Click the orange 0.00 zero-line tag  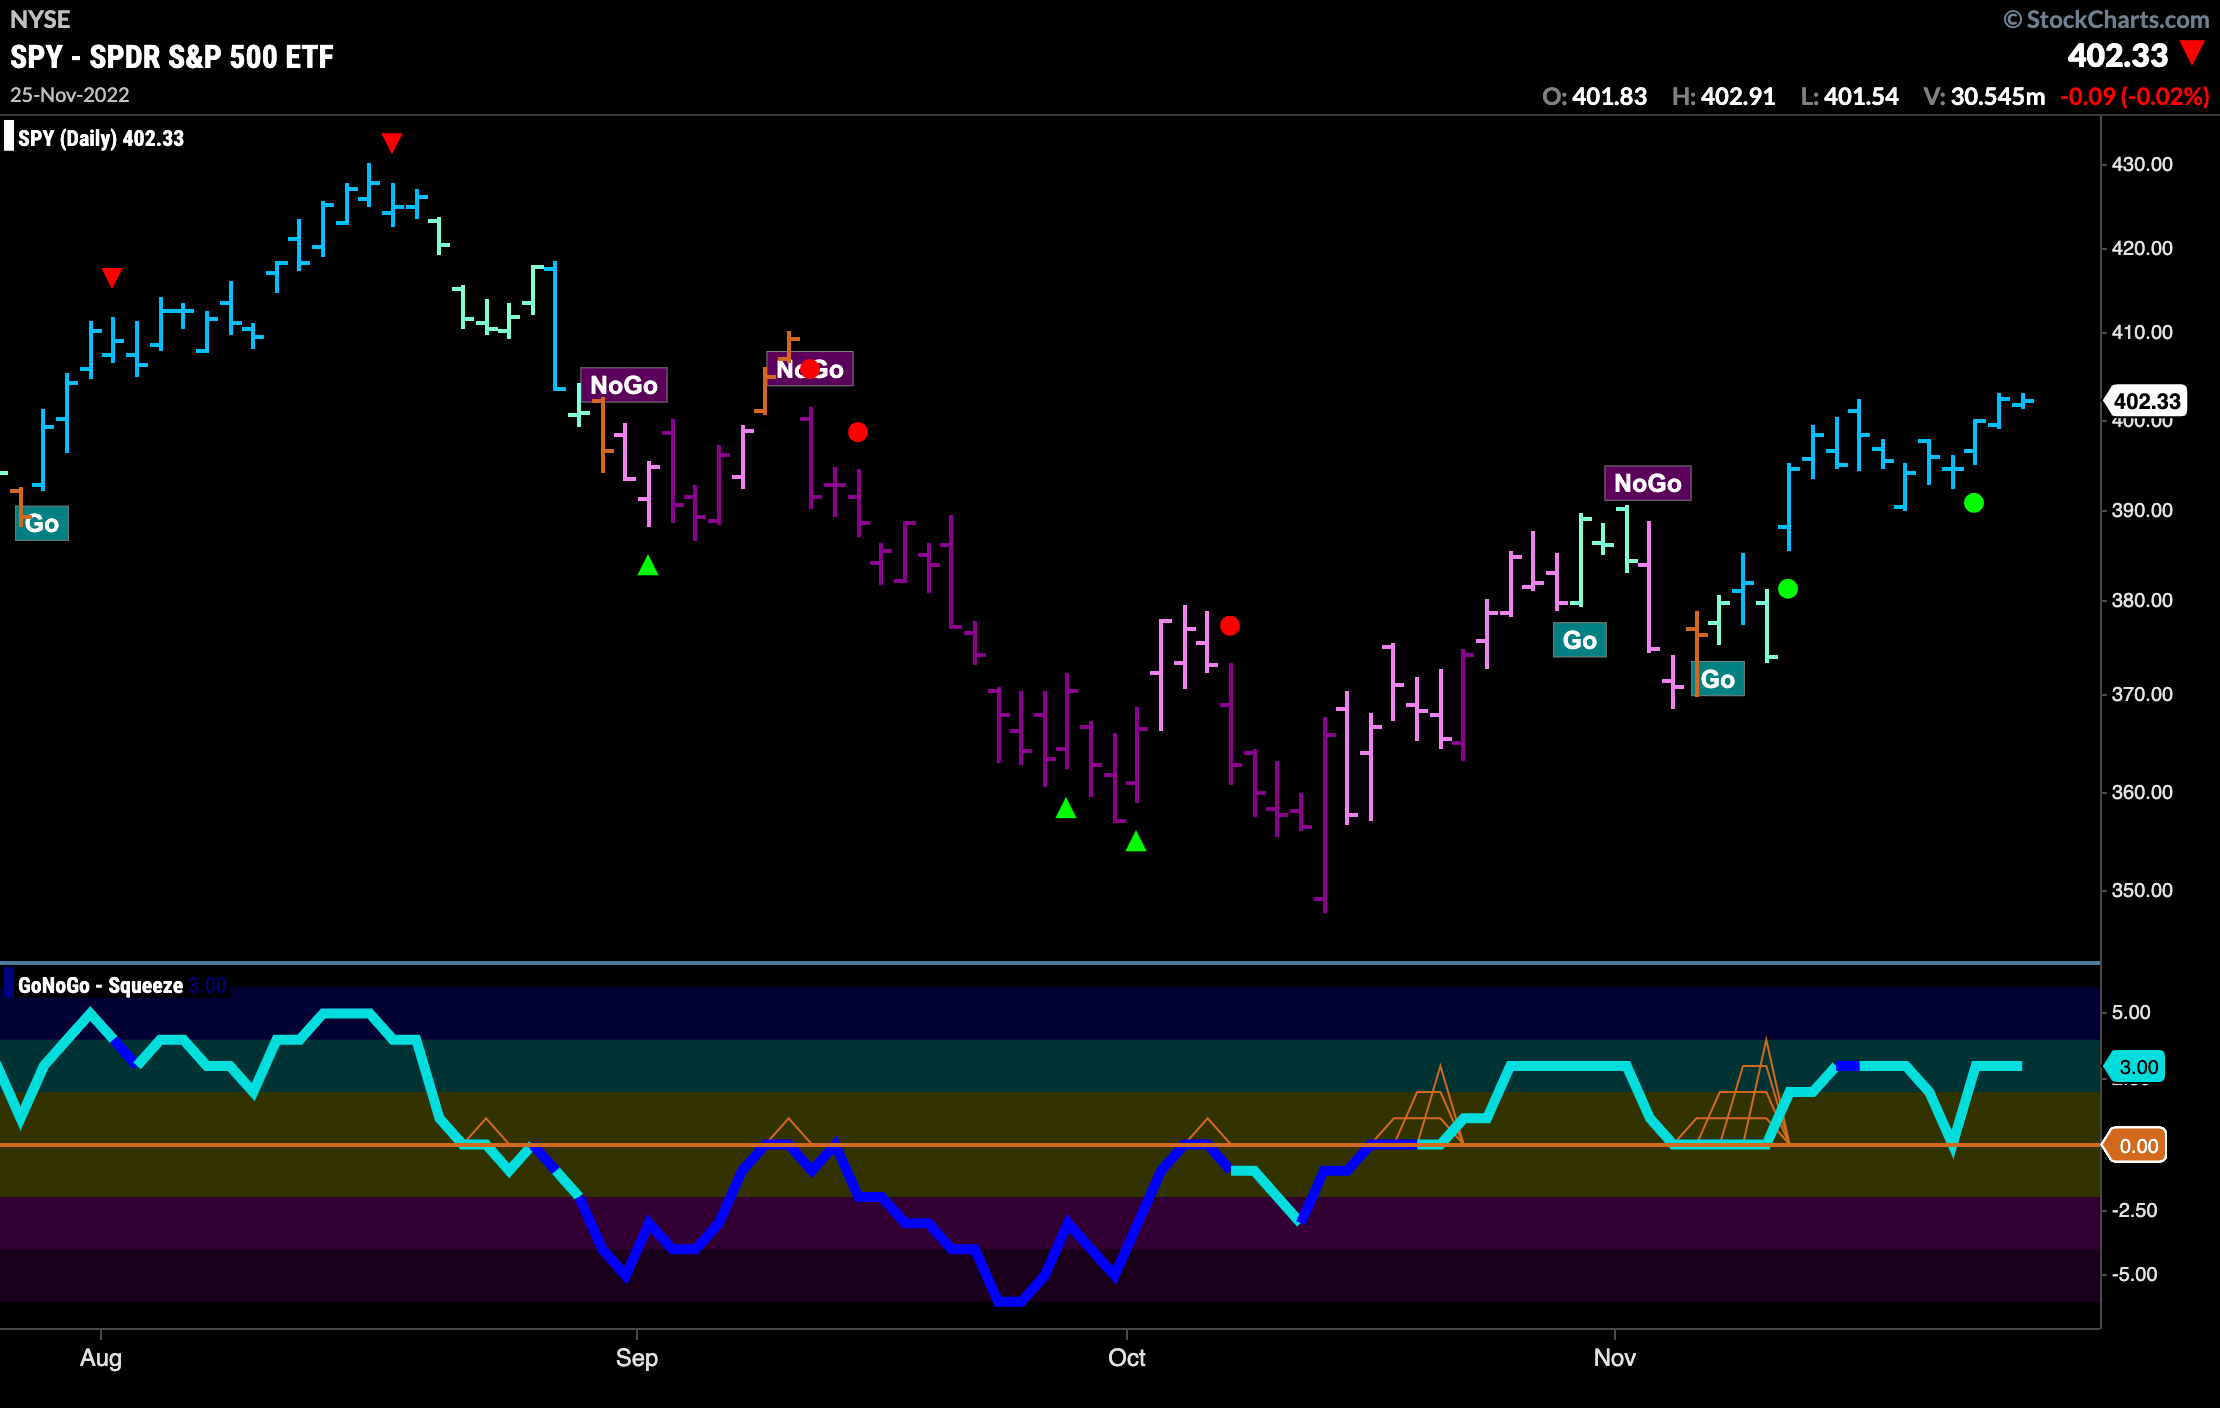point(2137,1145)
